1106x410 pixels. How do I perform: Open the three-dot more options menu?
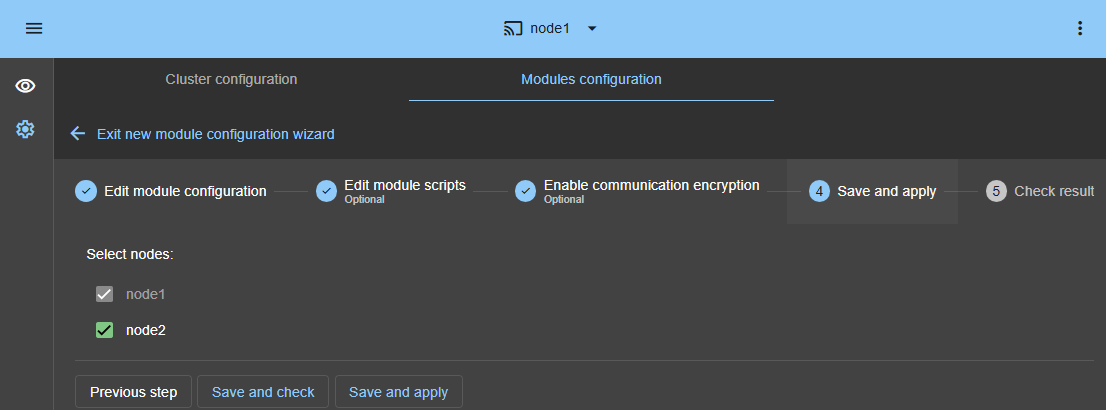(x=1079, y=29)
